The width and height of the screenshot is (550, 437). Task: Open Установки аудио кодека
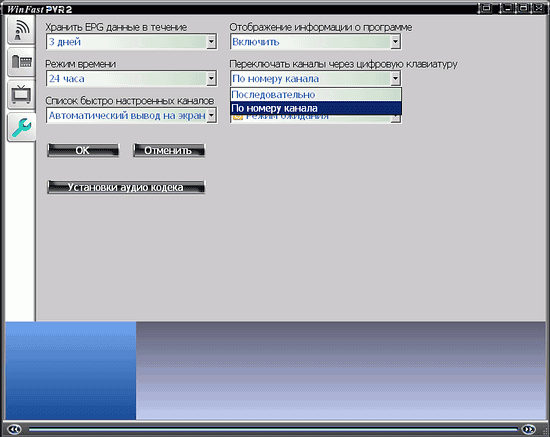point(126,187)
